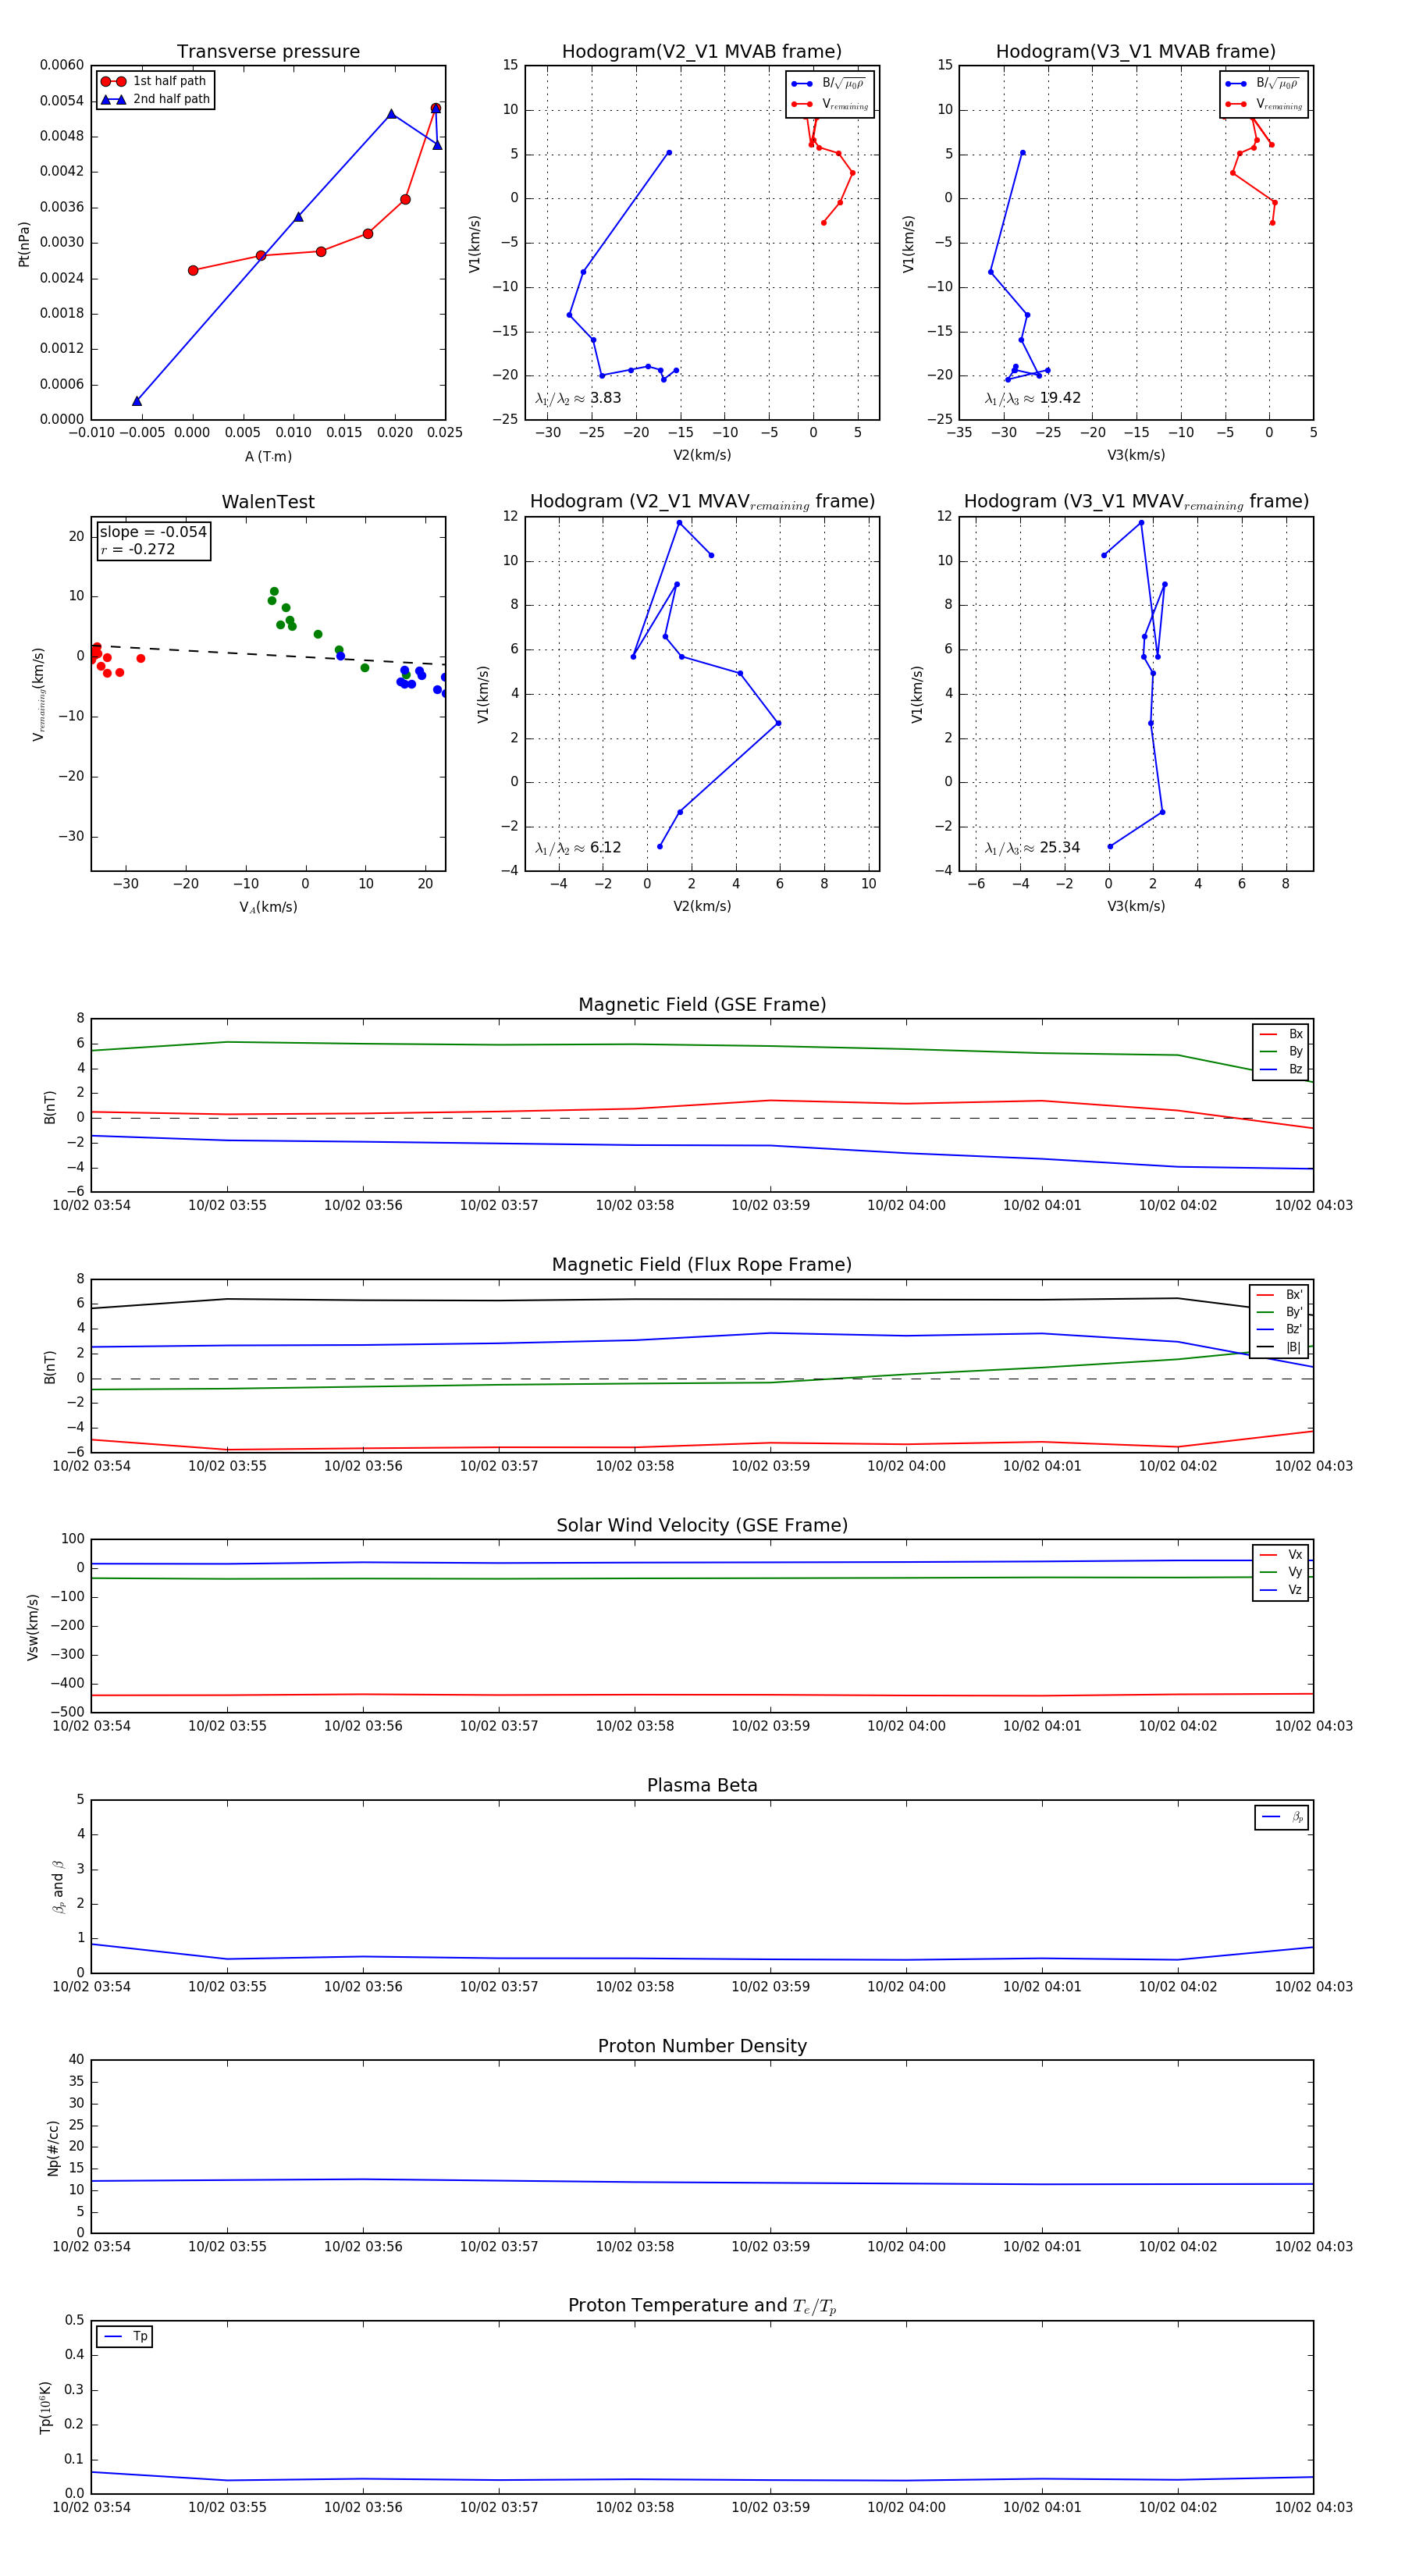Click the first red point in Transverse pressure path
The width and height of the screenshot is (1405, 2576).
pyautogui.click(x=193, y=270)
